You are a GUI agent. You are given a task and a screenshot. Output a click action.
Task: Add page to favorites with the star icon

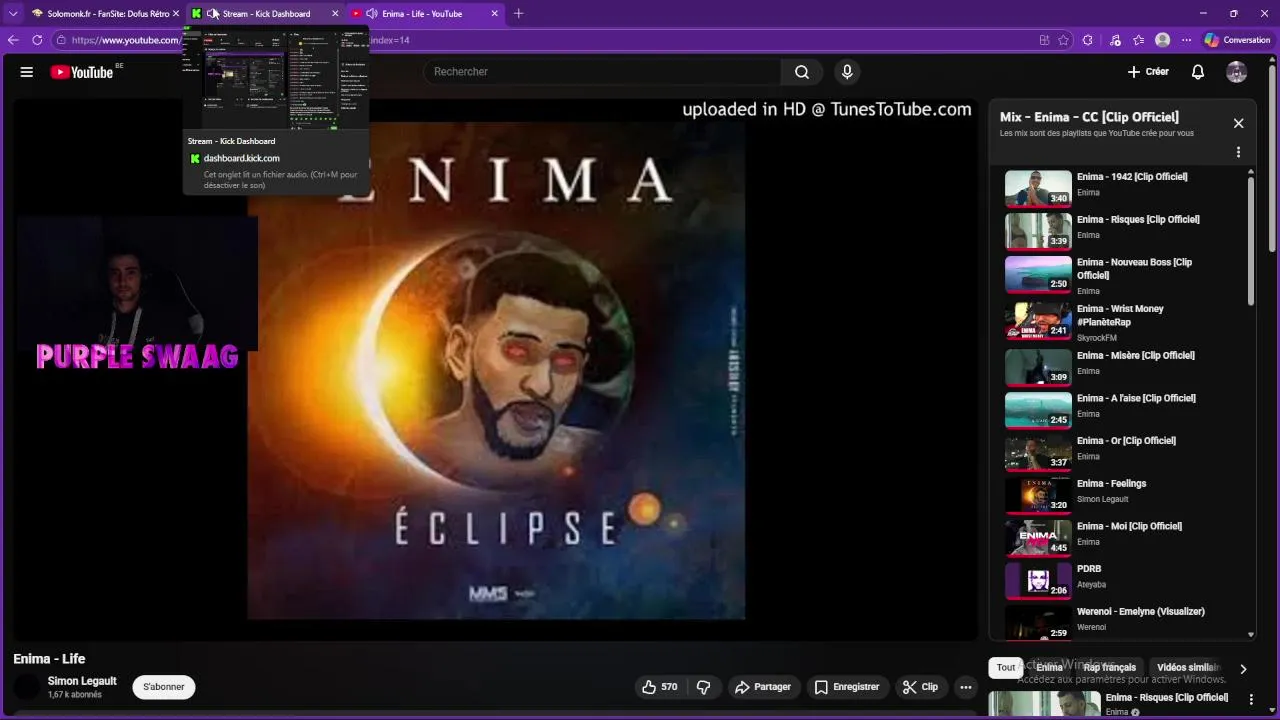pyautogui.click(x=1064, y=40)
